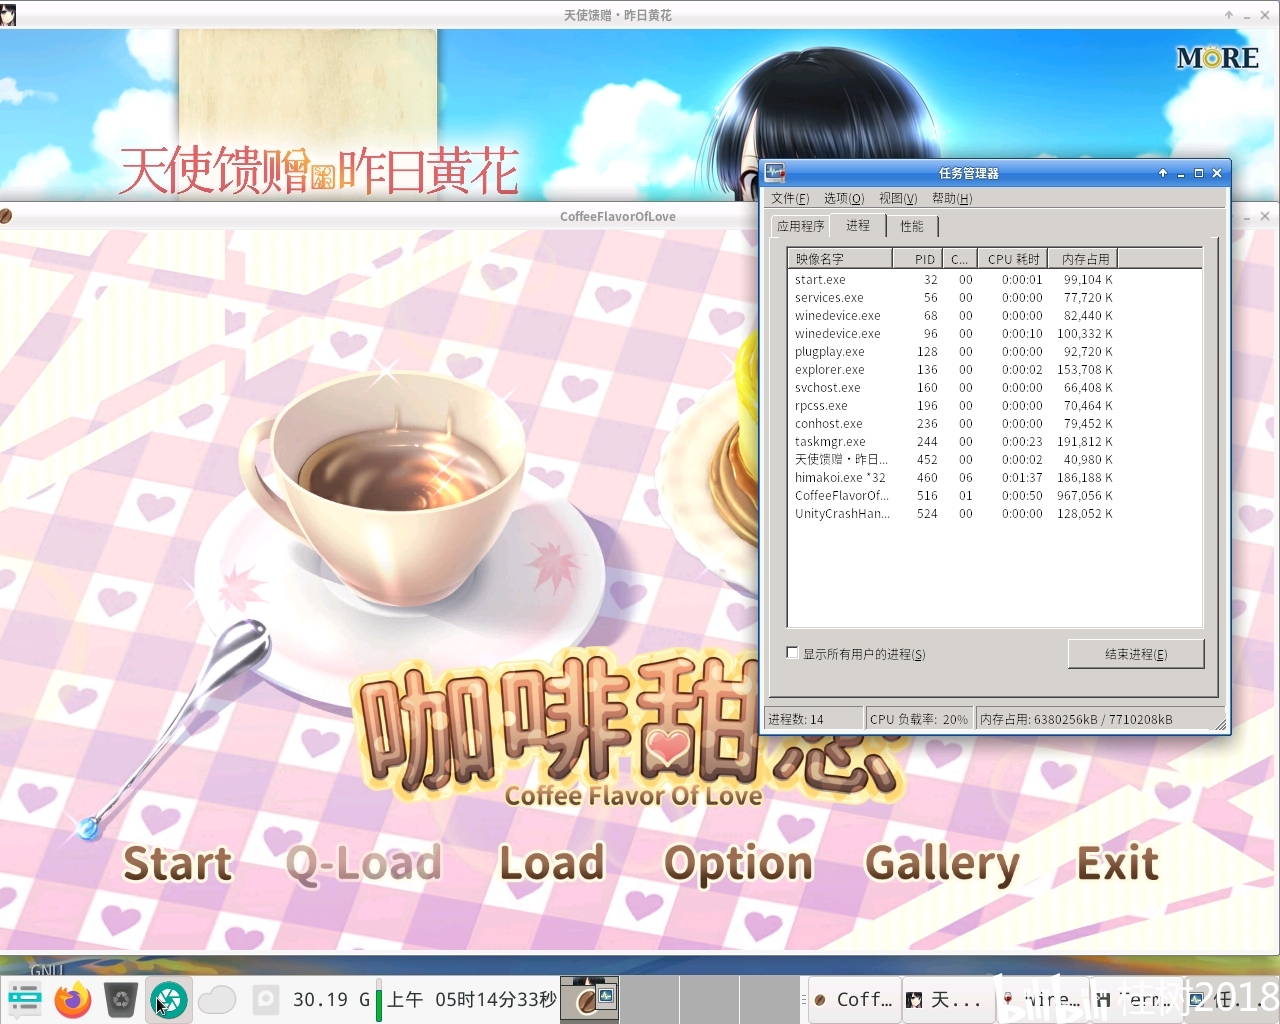Select the start.exe process row
The image size is (1280, 1024).
pos(953,280)
